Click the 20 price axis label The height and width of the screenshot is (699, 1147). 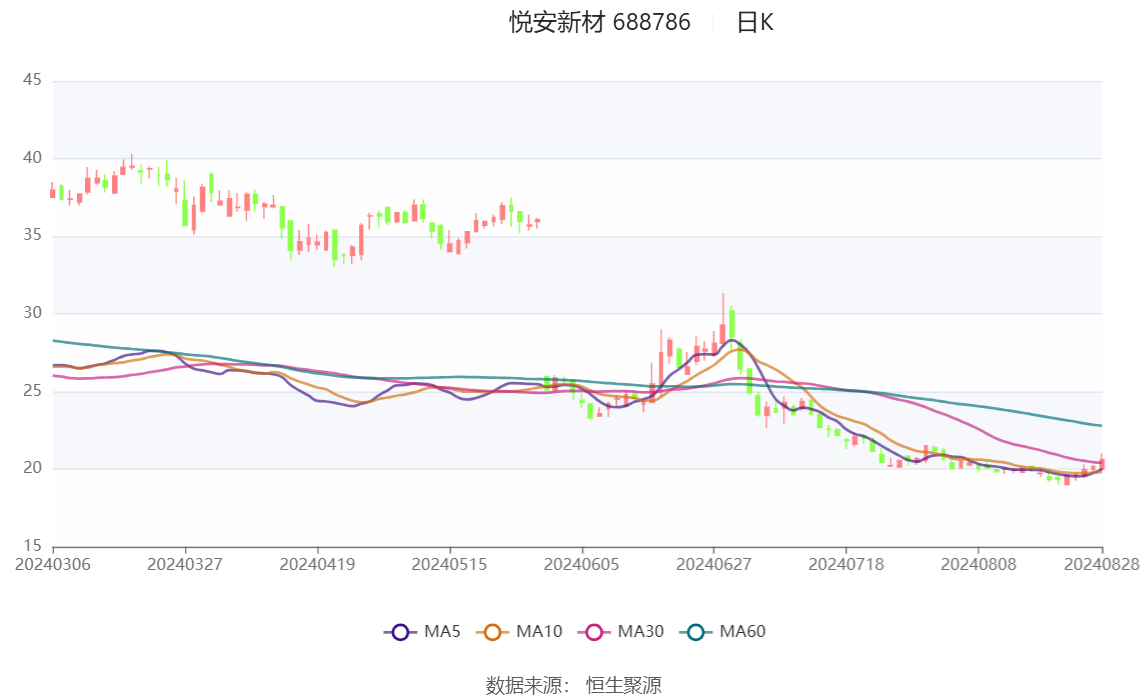tap(32, 468)
